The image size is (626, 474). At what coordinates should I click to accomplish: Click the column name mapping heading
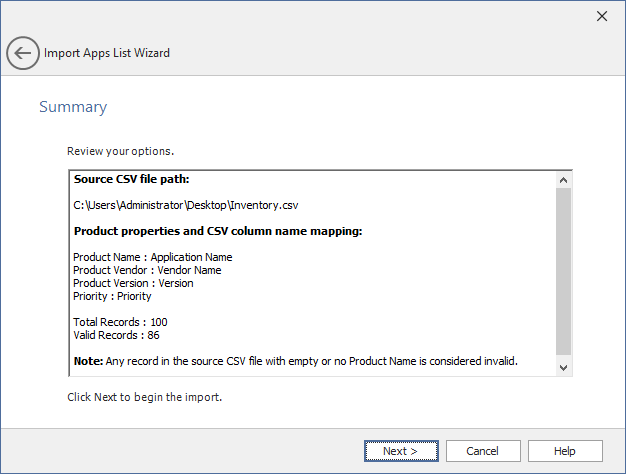coord(217,231)
